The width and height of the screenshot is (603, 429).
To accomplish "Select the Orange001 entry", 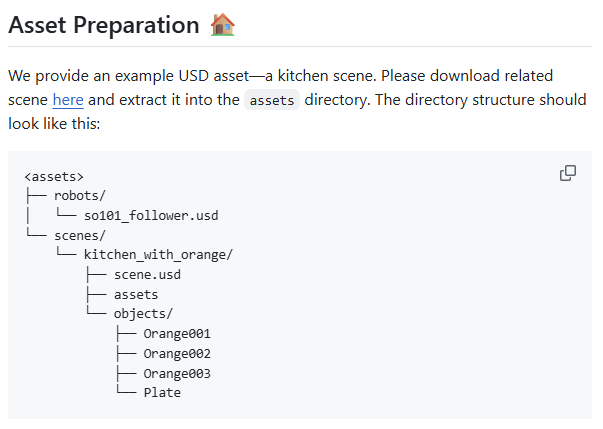I will pos(177,334).
